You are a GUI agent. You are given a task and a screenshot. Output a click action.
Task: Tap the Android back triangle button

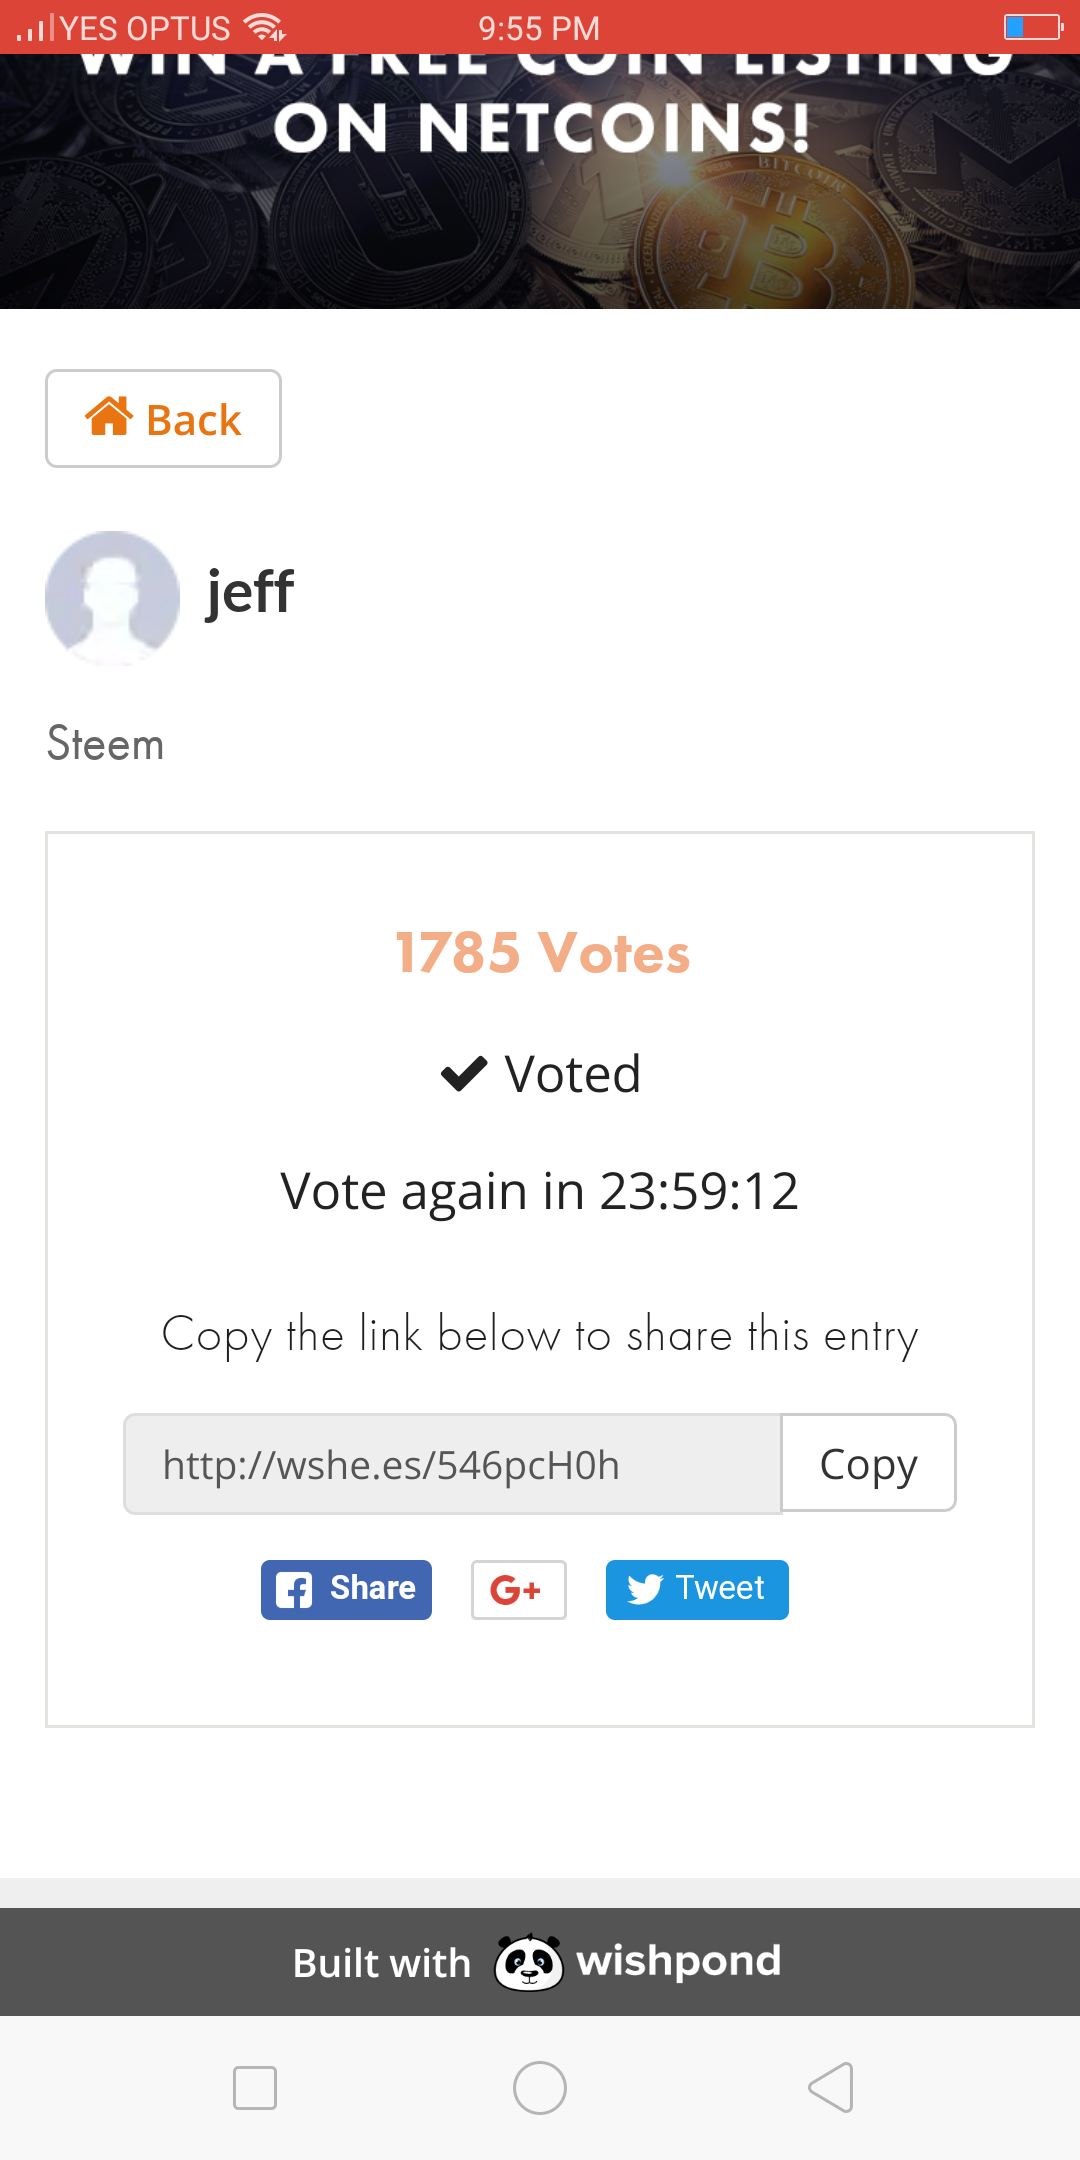tap(831, 2088)
